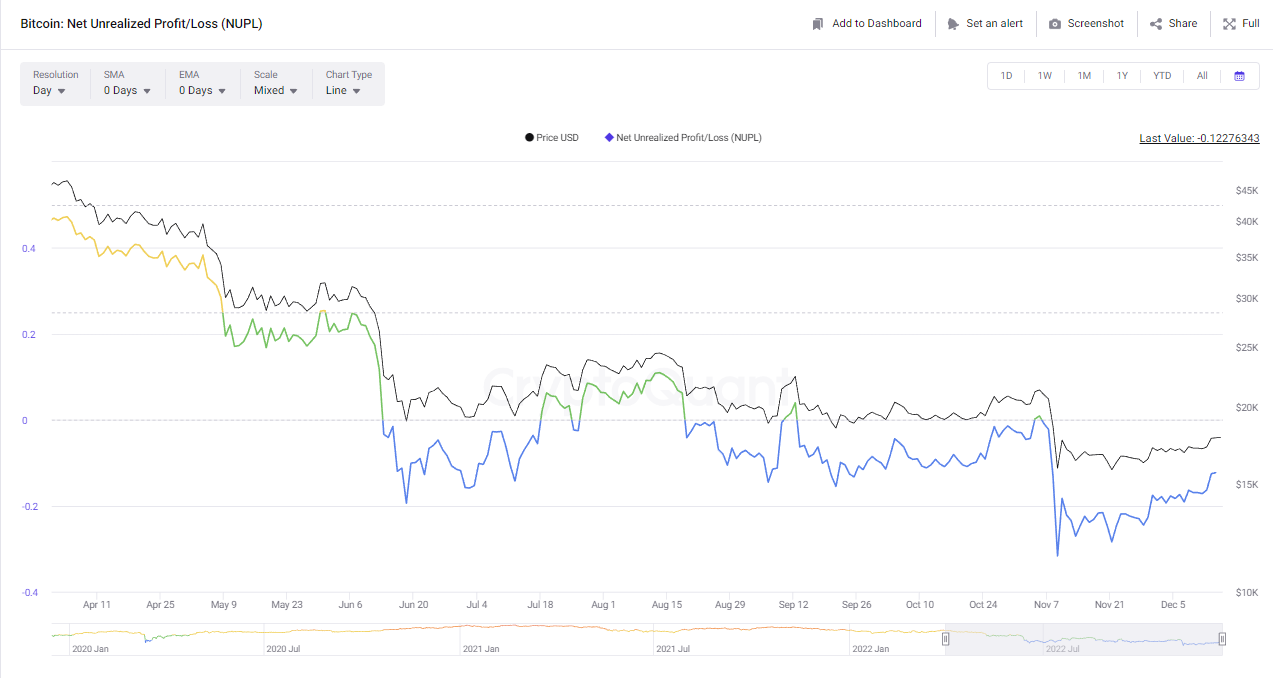Click the Share icon
This screenshot has height=678, width=1273.
[1156, 23]
